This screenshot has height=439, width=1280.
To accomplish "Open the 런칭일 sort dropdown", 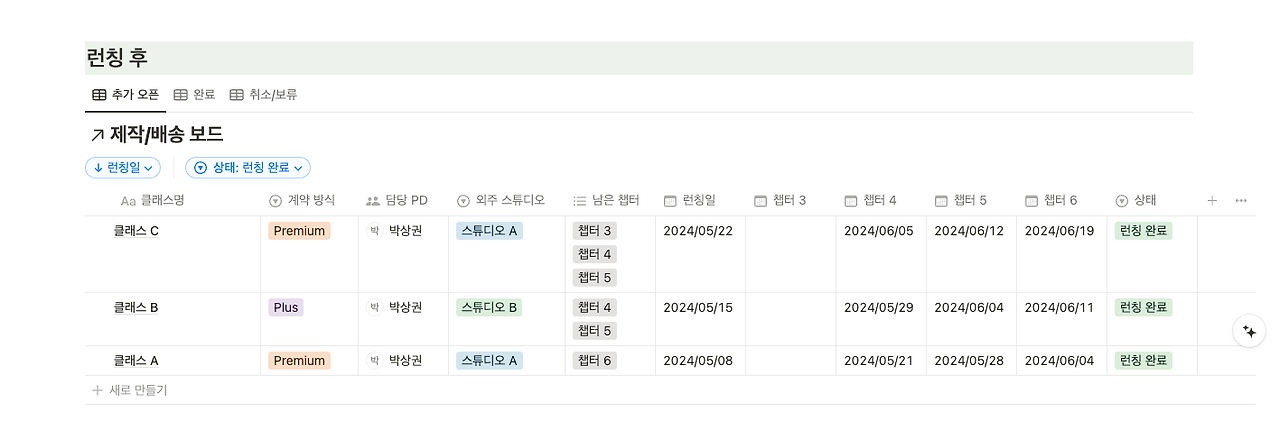I will [x=123, y=168].
